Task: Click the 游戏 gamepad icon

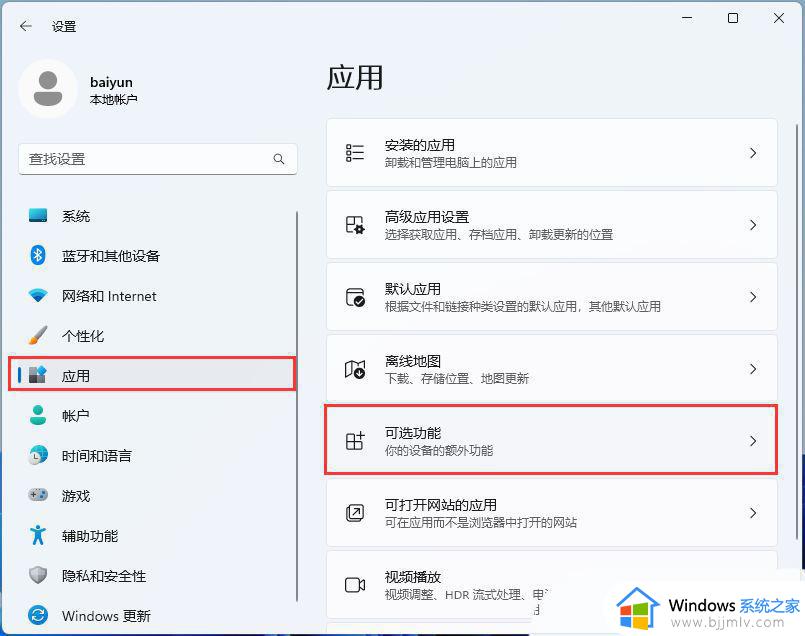Action: [38, 495]
